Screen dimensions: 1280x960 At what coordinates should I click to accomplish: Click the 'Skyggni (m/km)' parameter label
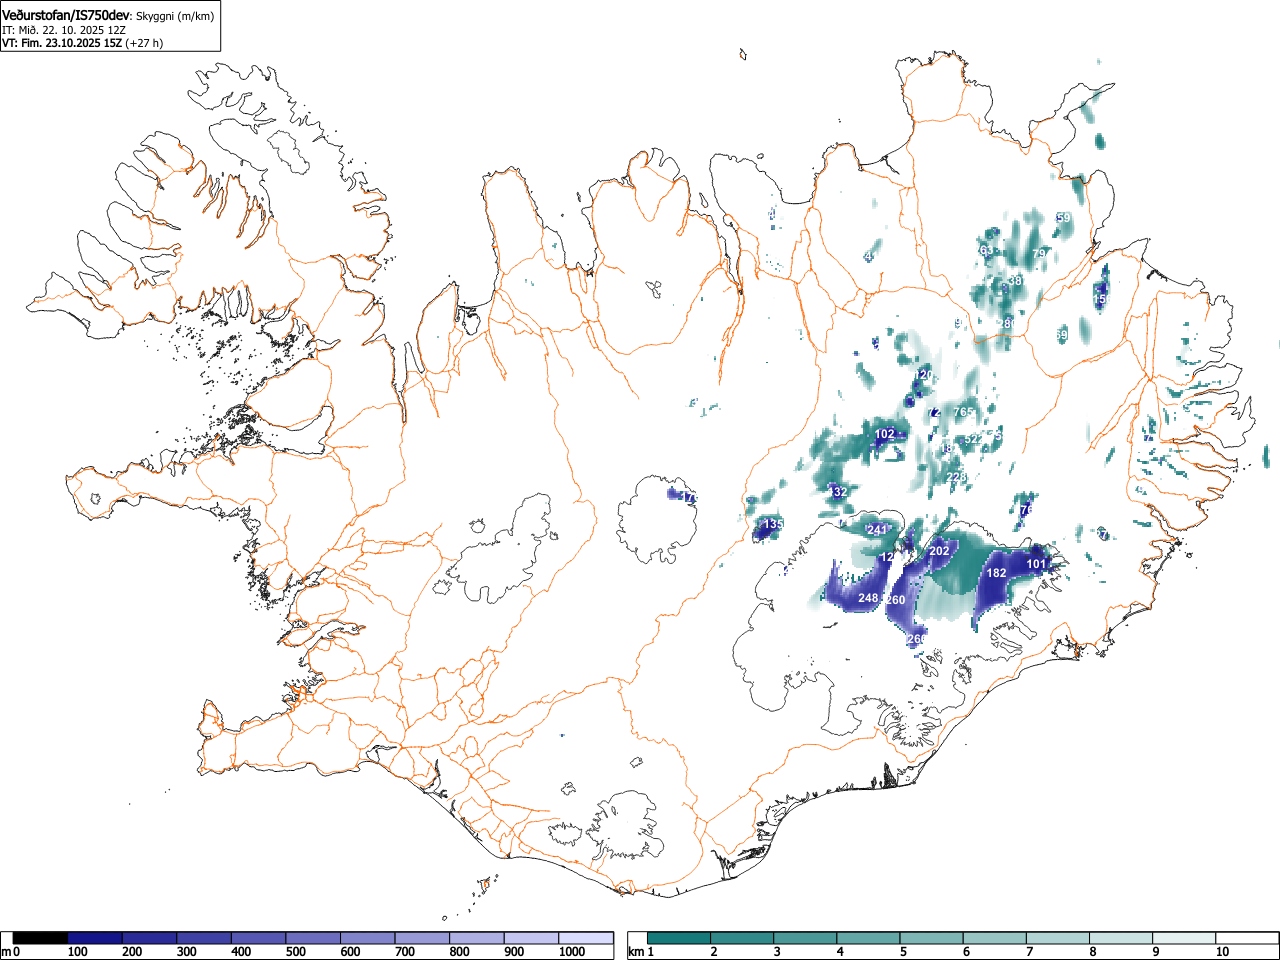click(x=175, y=17)
